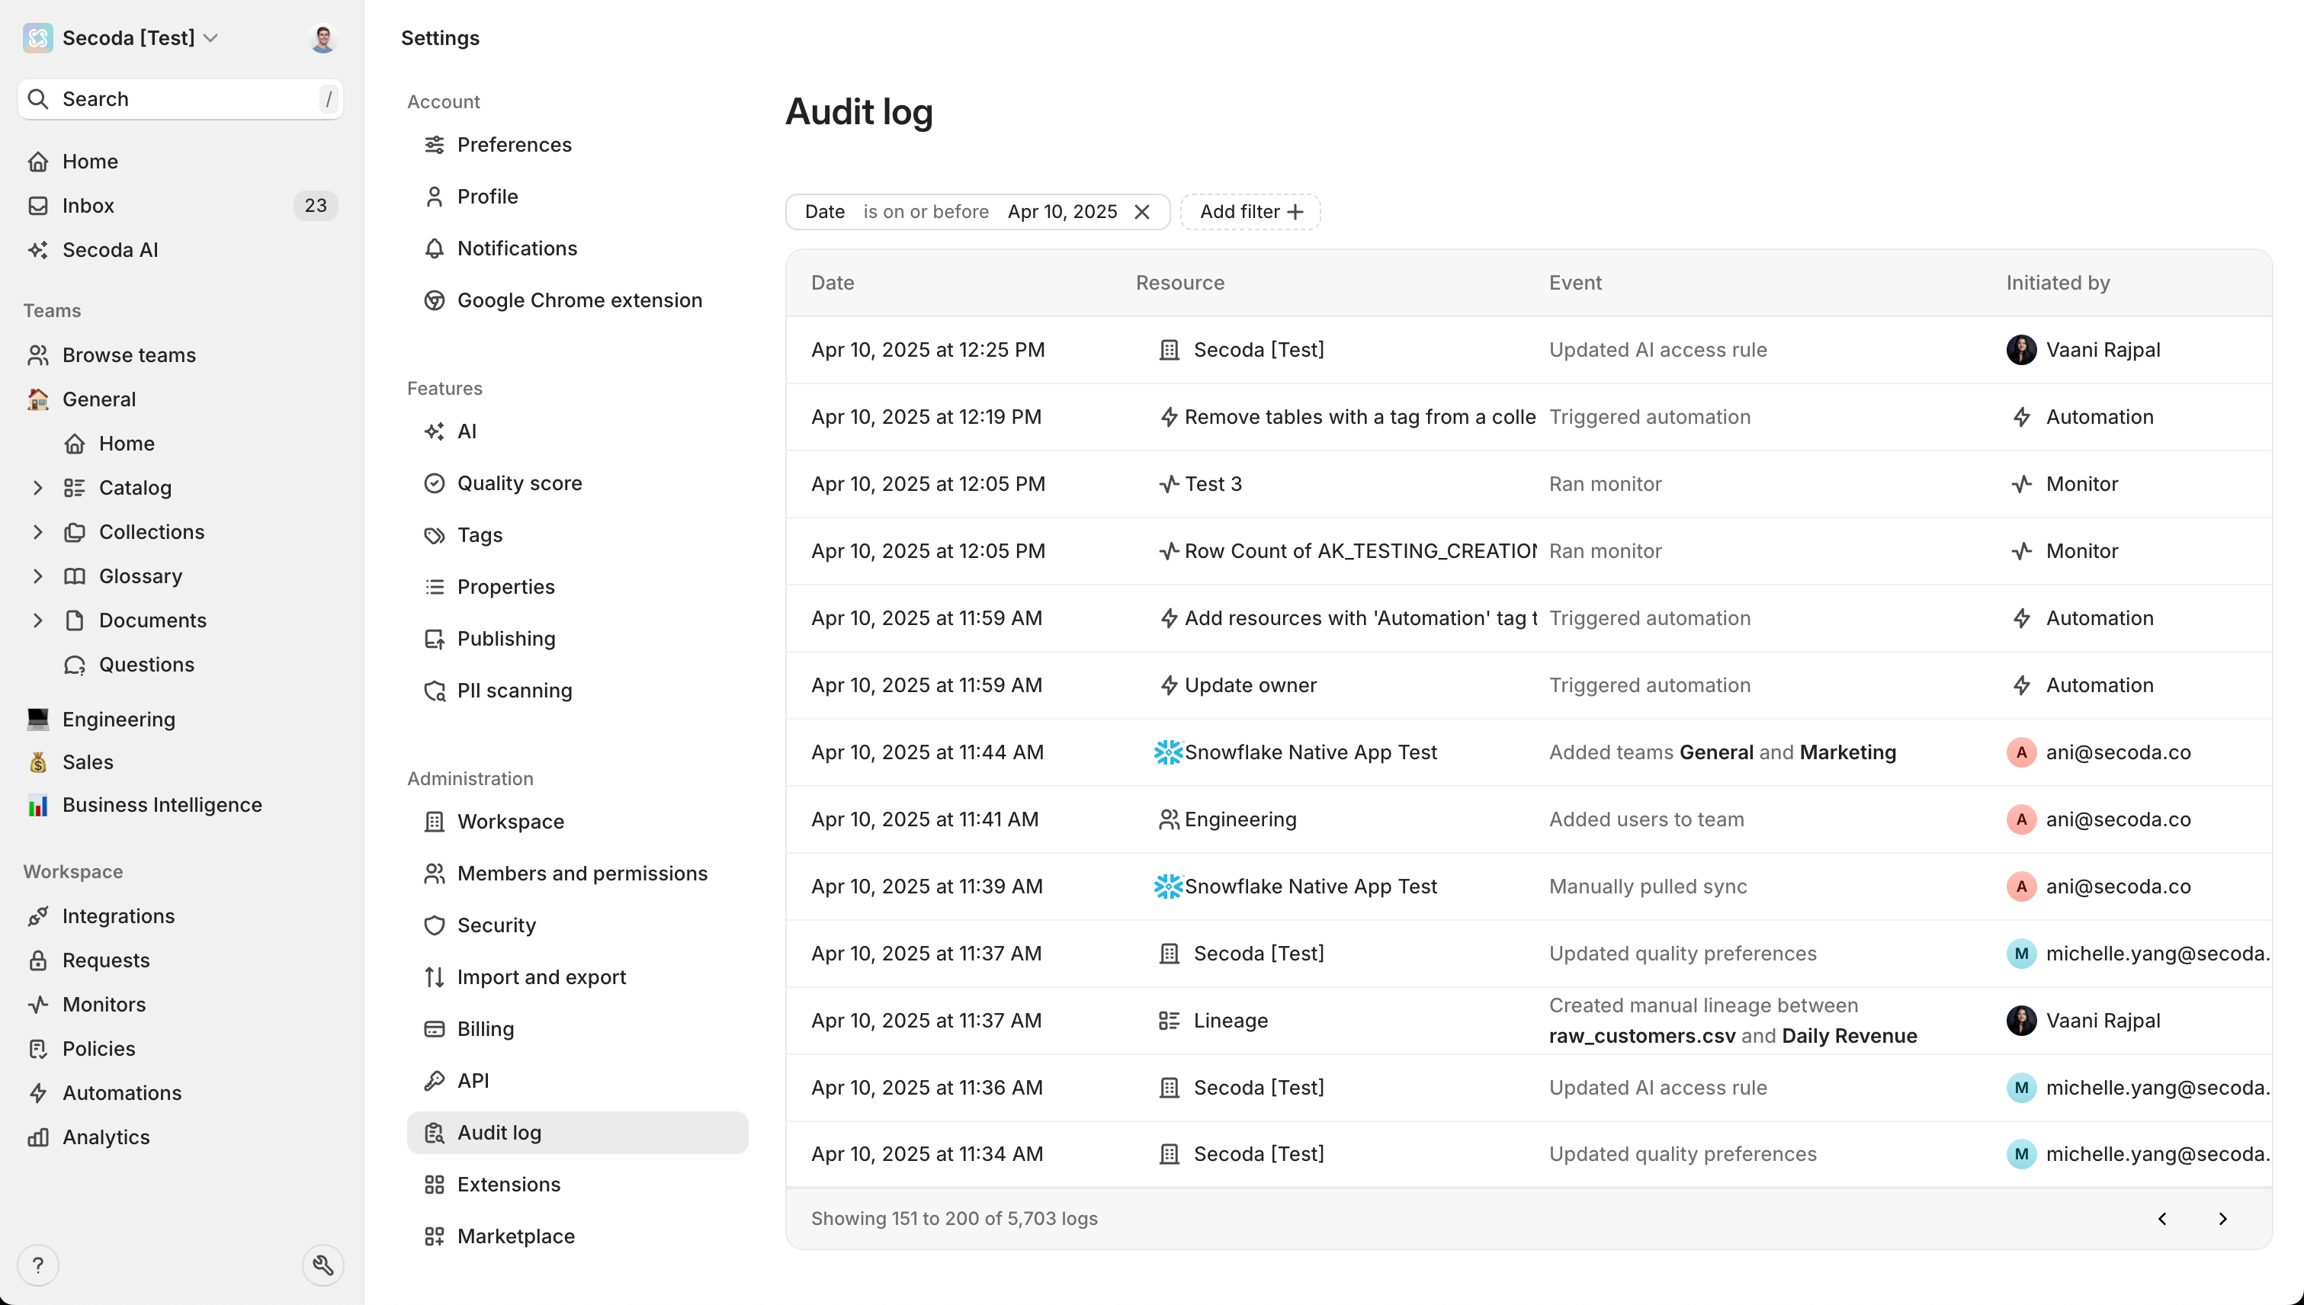Click the help question mark icon

[x=38, y=1265]
